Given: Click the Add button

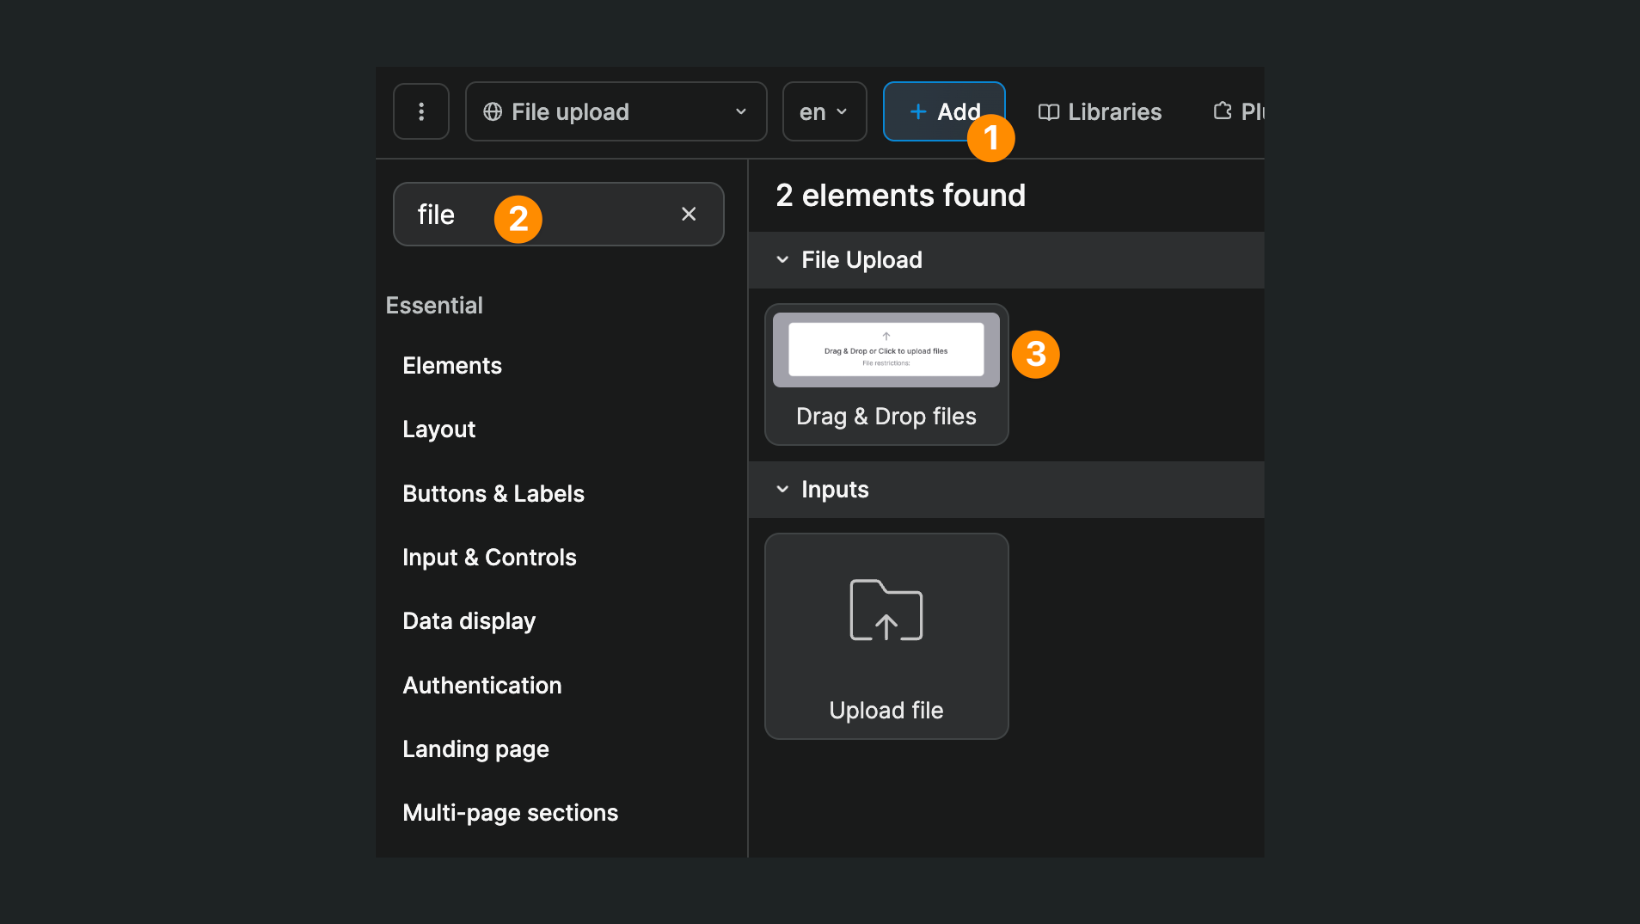Looking at the screenshot, I should 944,111.
